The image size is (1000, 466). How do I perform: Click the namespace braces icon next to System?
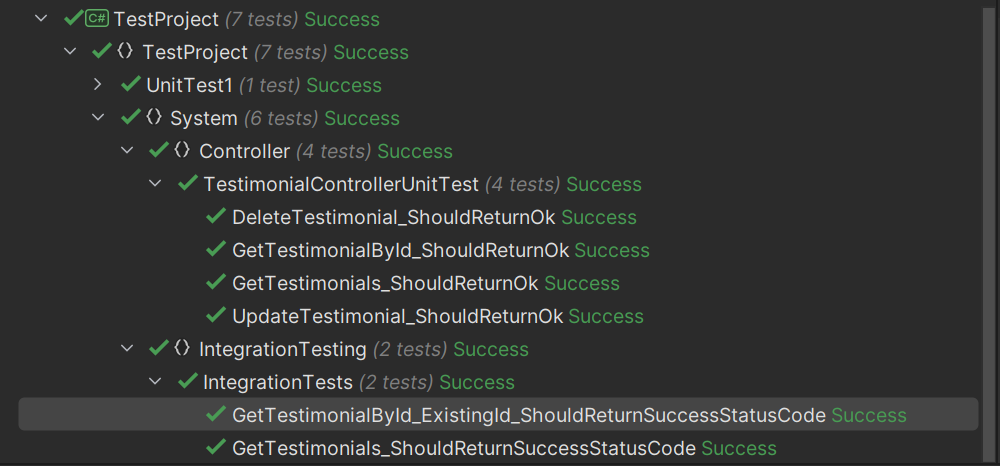coord(154,118)
